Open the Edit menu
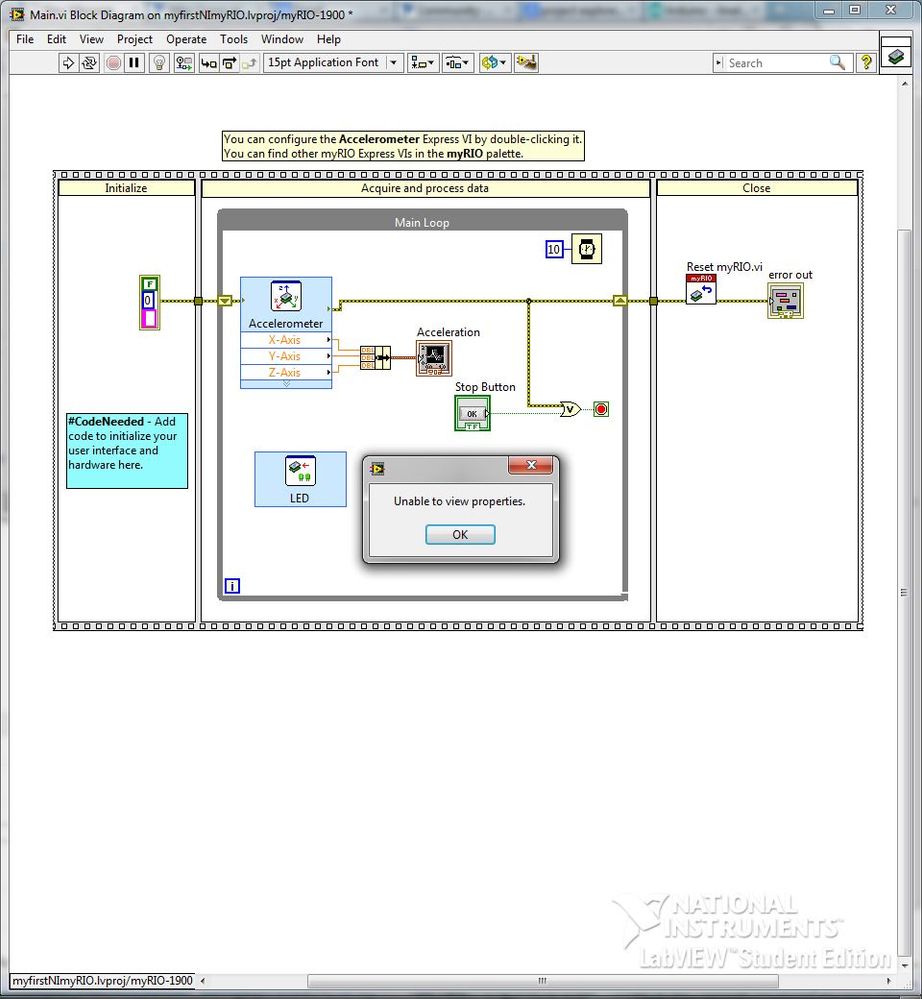Screen dimensions: 922x999 [x=56, y=40]
